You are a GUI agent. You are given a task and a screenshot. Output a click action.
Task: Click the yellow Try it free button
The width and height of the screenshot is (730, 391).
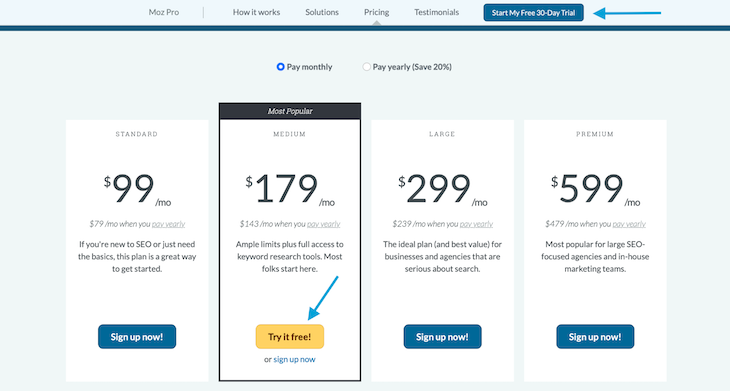(290, 337)
